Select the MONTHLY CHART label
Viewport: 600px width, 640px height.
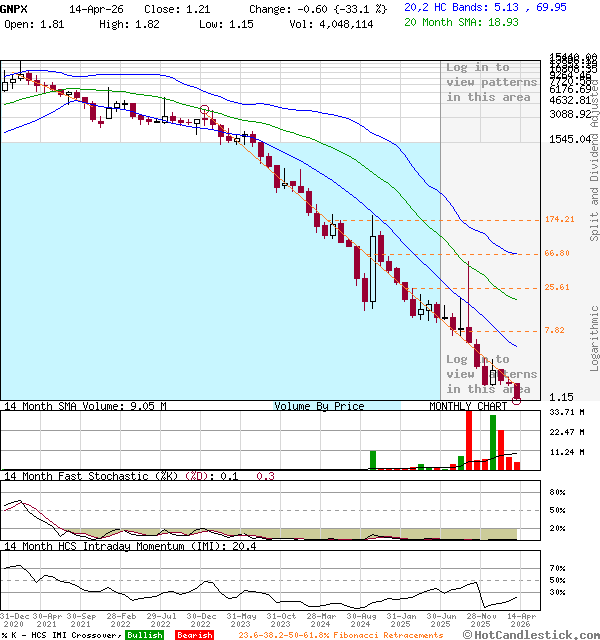pos(468,407)
